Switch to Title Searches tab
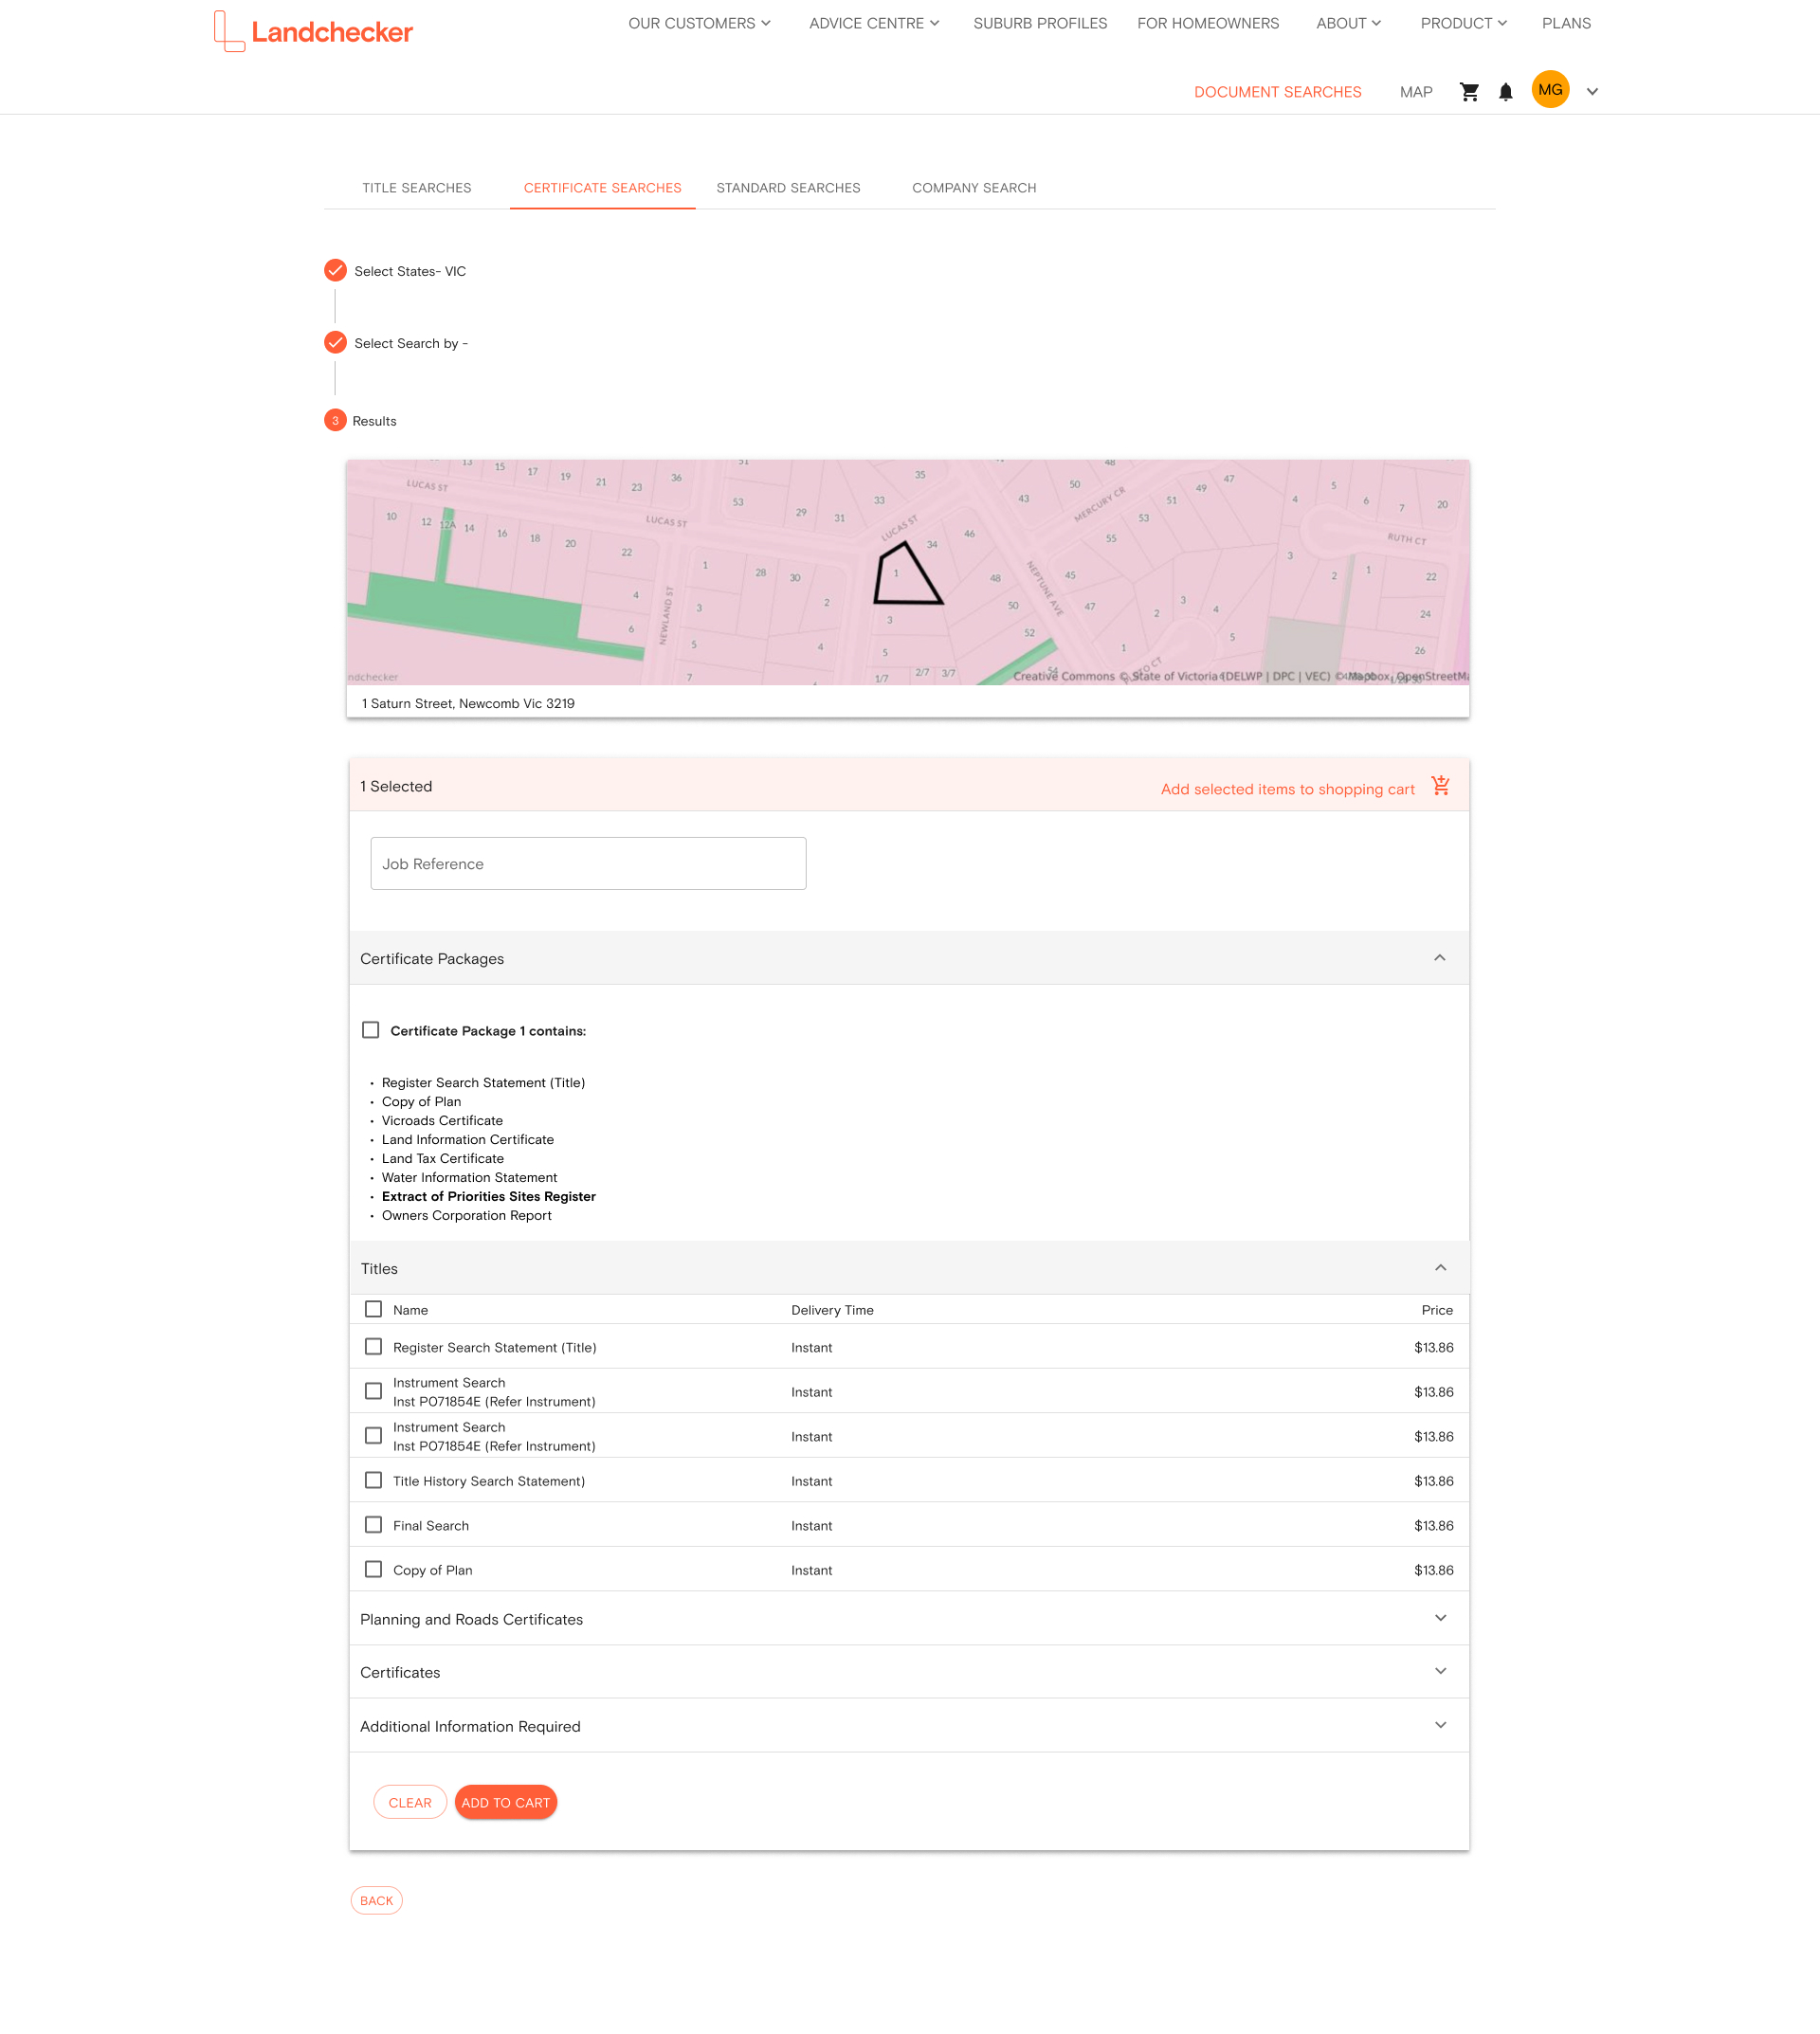This screenshot has width=1820, height=2034. click(x=417, y=188)
